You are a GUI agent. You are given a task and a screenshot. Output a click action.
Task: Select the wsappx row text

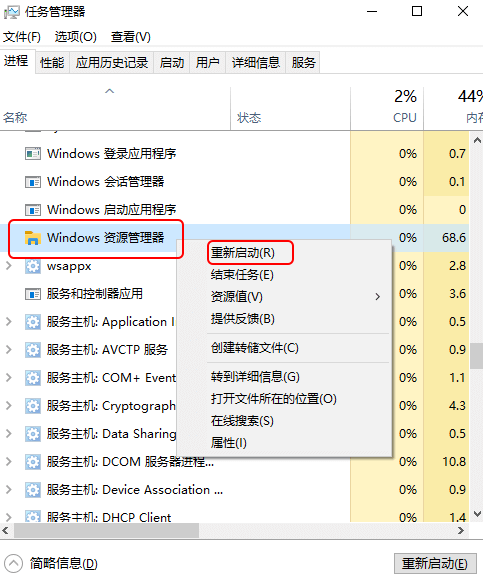pos(69,266)
